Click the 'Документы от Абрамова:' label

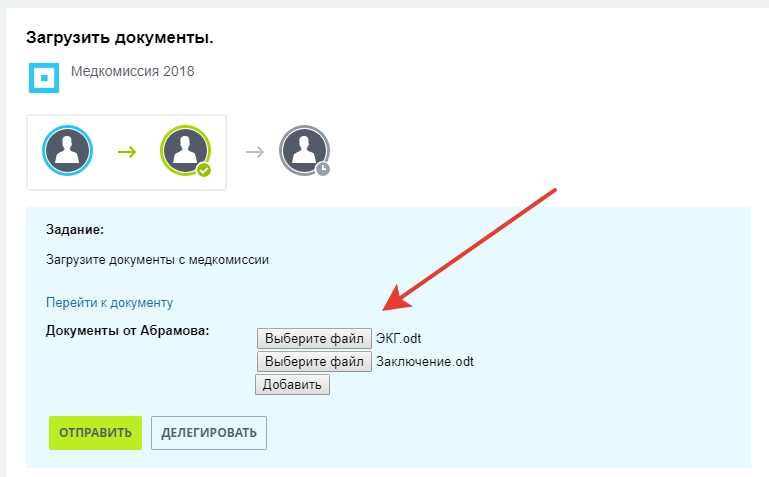click(128, 331)
